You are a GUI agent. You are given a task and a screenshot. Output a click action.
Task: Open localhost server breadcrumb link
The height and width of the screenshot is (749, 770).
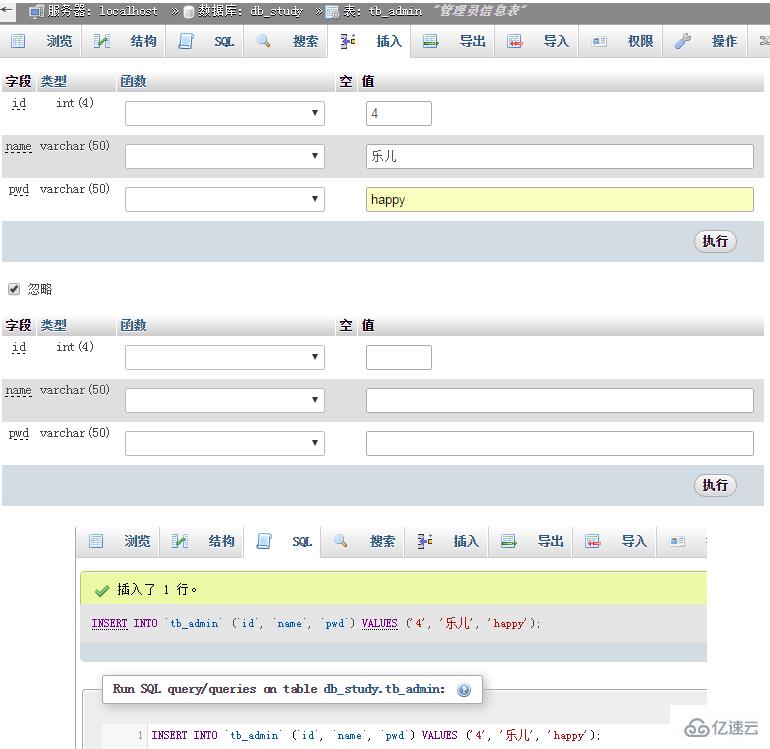point(128,11)
